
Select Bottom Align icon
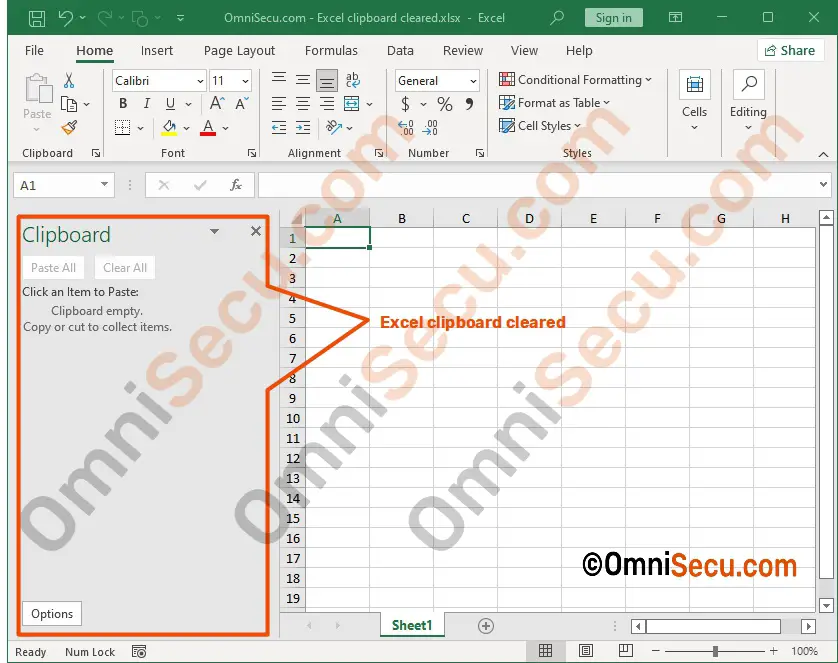327,81
